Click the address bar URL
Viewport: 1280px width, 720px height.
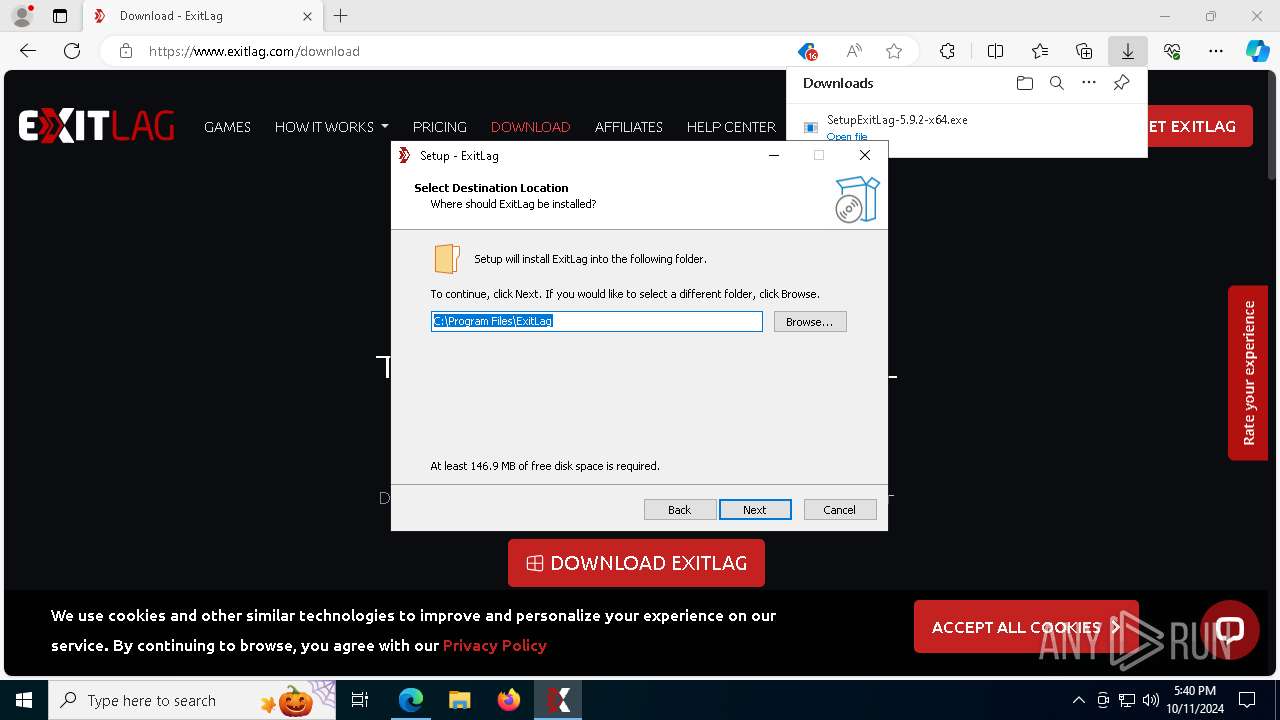click(254, 51)
